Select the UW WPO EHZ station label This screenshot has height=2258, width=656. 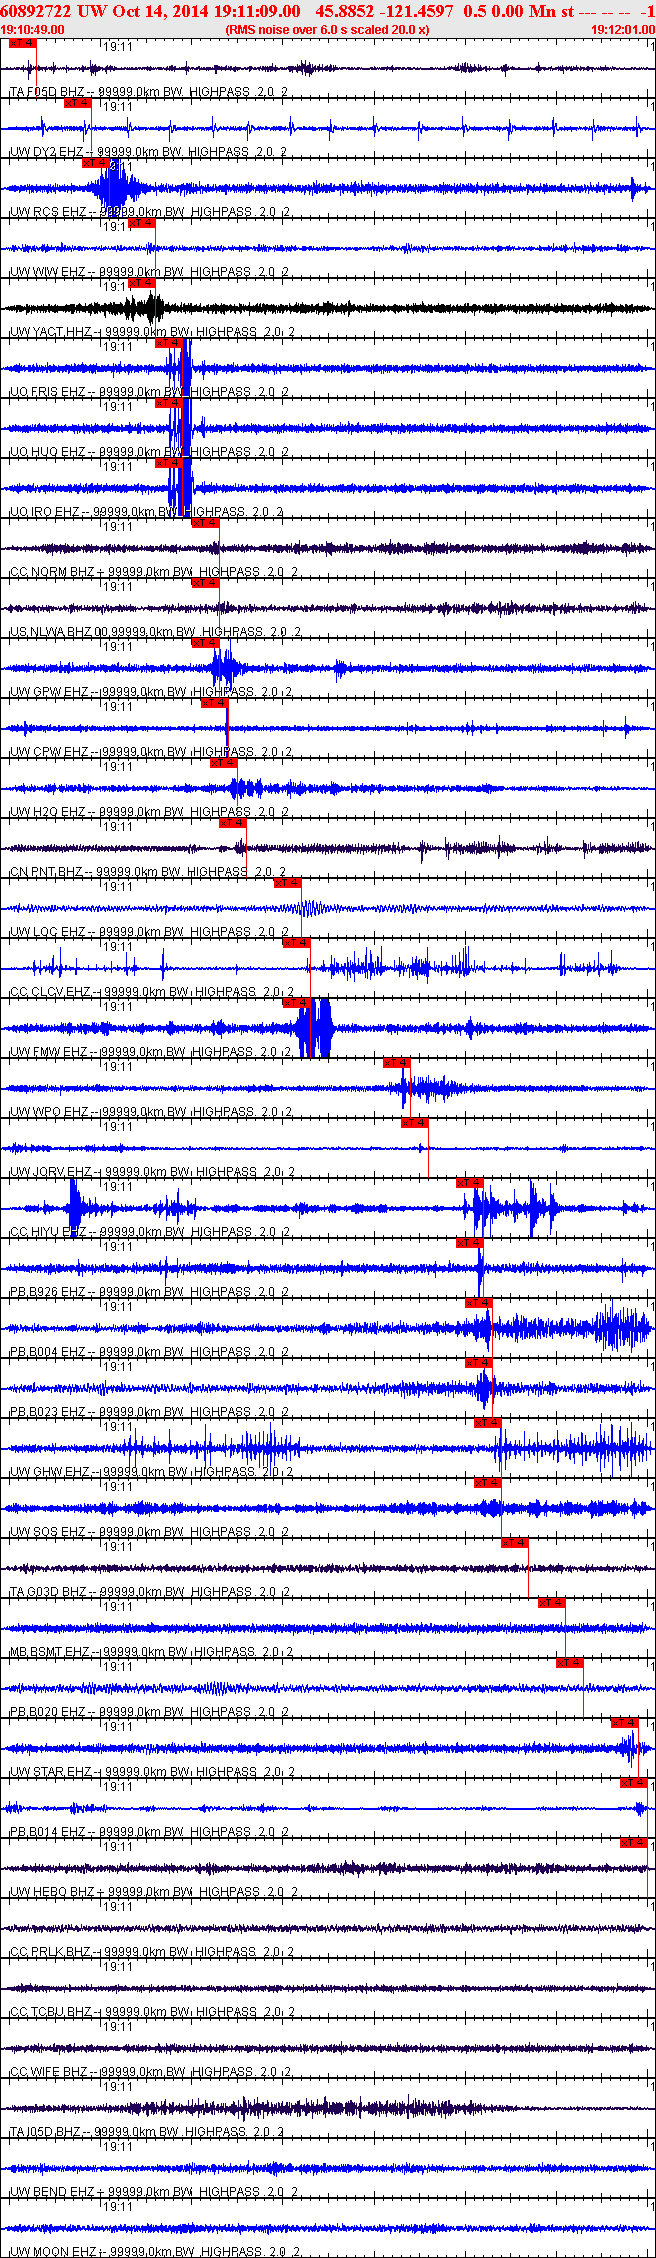(x=150, y=1112)
